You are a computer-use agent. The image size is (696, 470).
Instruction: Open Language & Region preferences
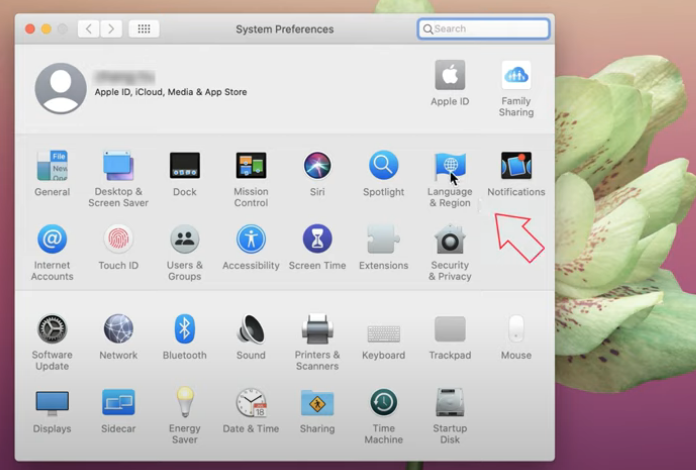pos(449,167)
